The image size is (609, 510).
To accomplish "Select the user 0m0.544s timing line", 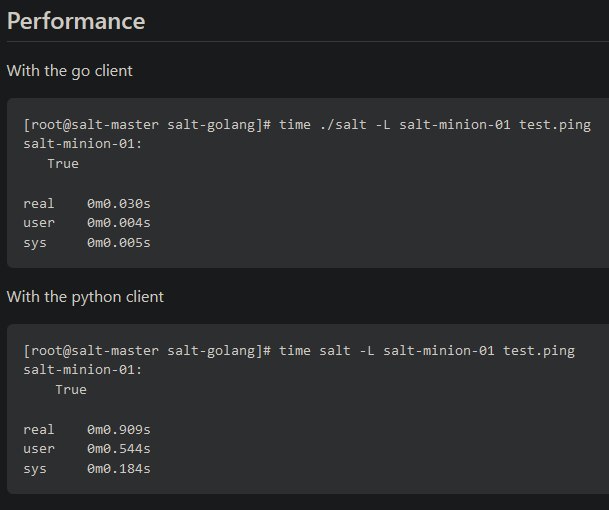I will point(87,449).
